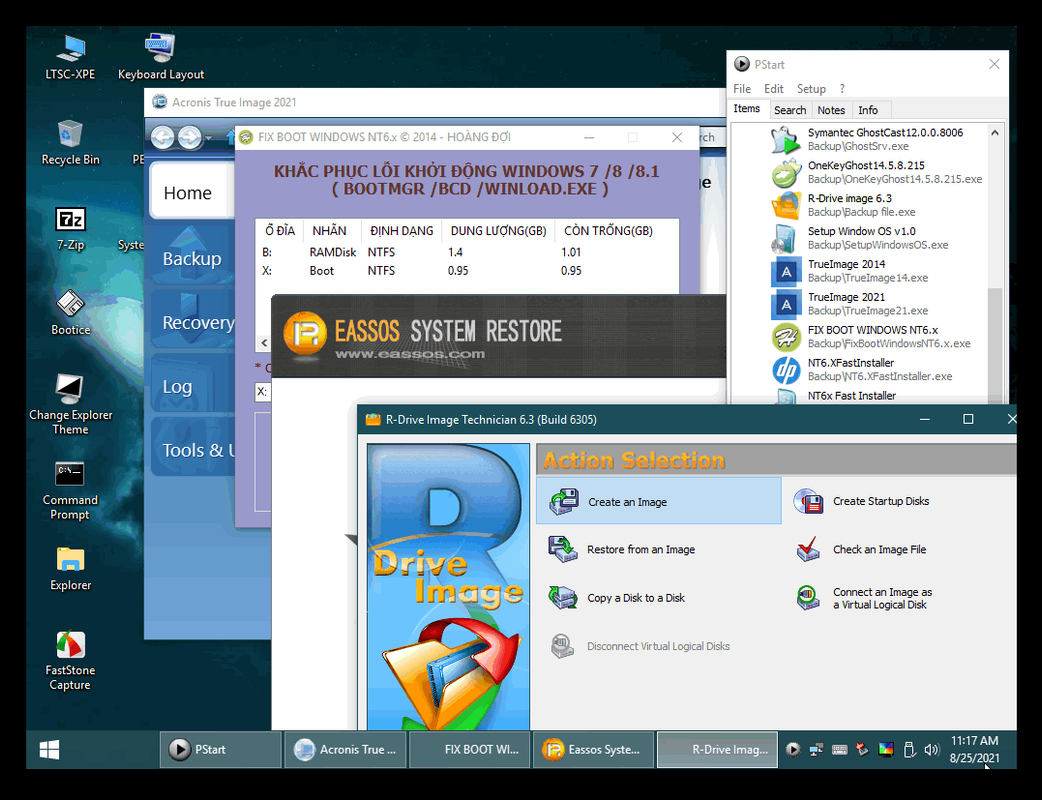Switch to Acronis True taskbar button
This screenshot has width=1042, height=800.
(345, 750)
